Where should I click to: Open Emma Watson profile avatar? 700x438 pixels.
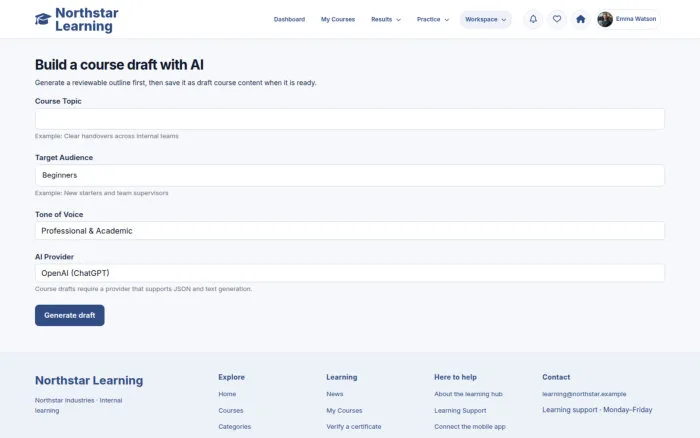(605, 19)
